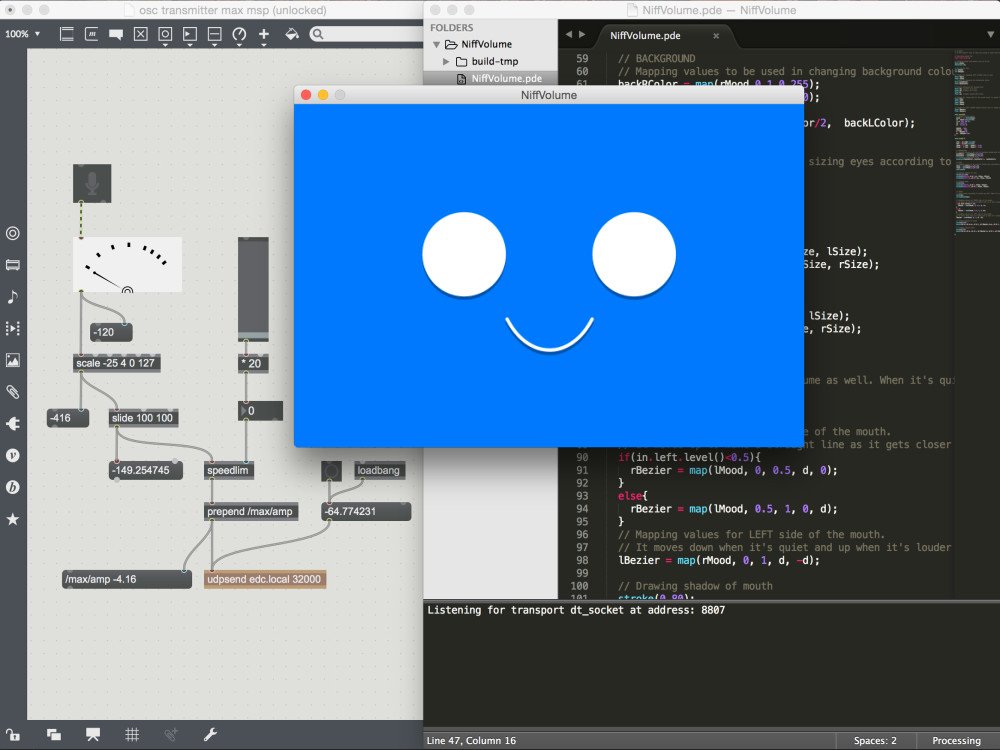Click the bang button next to loadbang
Image resolution: width=1000 pixels, height=750 pixels.
(x=331, y=471)
